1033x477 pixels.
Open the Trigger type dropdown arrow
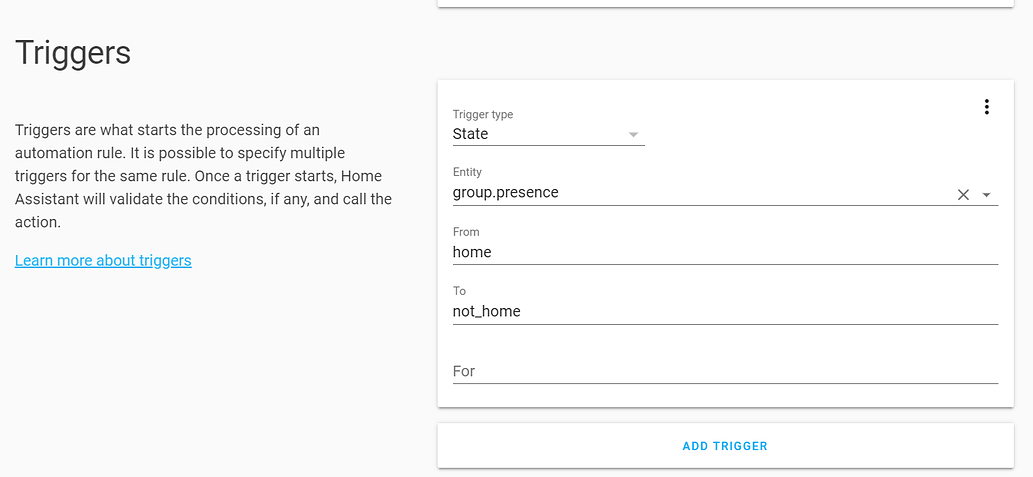point(634,134)
